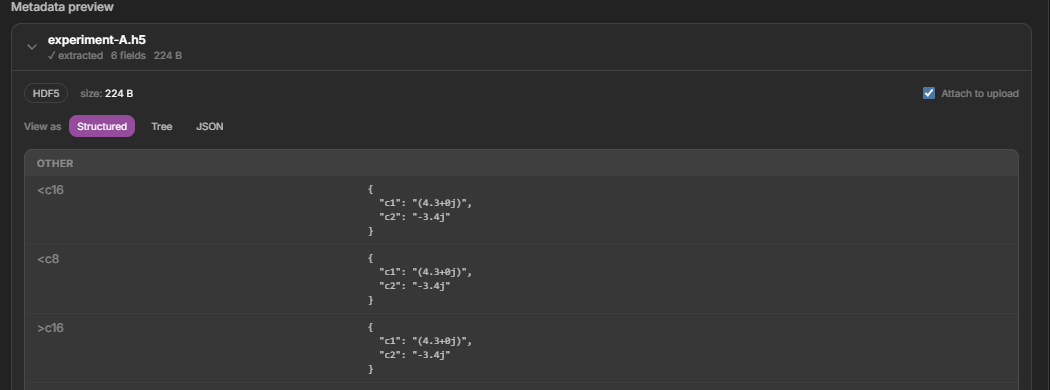This screenshot has width=1050, height=390.
Task: Click the Metadata preview heading
Action: [x=62, y=7]
